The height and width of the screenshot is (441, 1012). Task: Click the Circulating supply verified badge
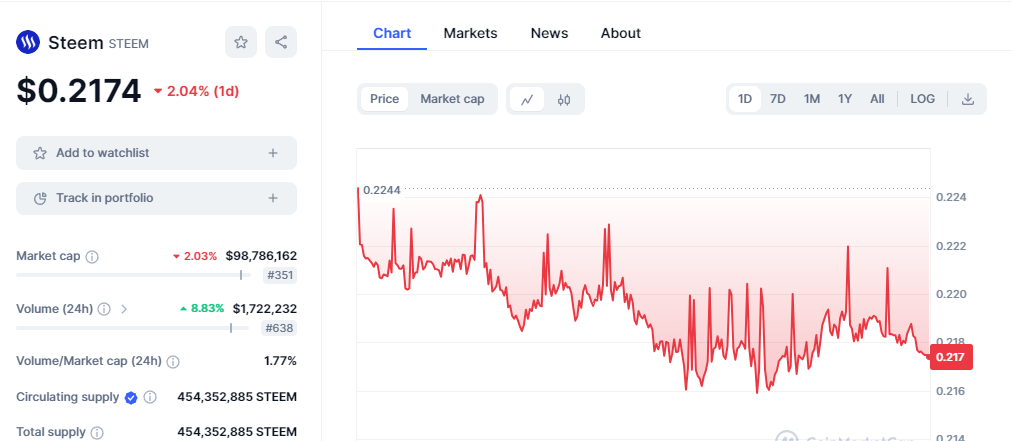(131, 397)
